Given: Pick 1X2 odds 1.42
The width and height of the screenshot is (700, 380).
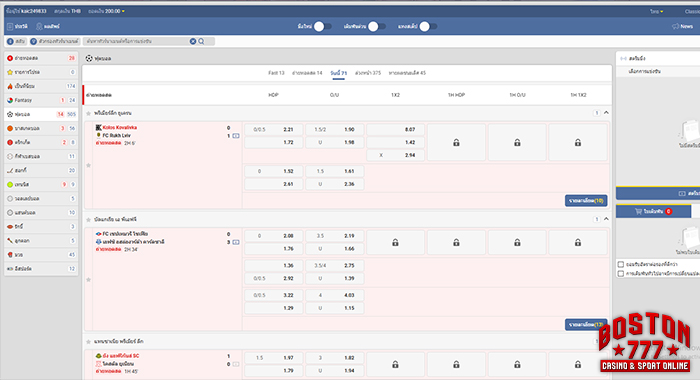Looking at the screenshot, I should click(396, 142).
